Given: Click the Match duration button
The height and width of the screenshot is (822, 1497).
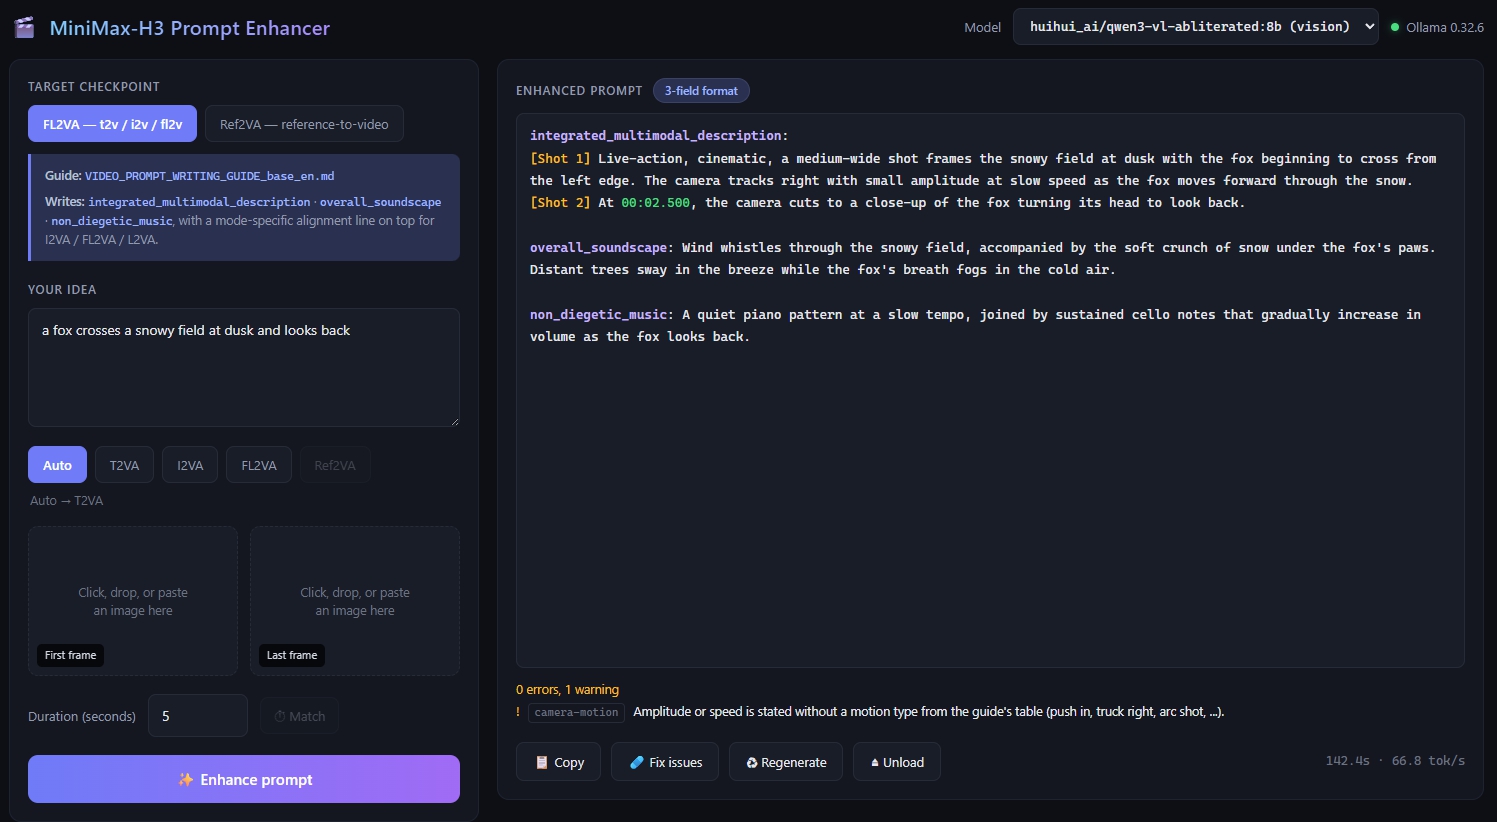Looking at the screenshot, I should pyautogui.click(x=299, y=716).
